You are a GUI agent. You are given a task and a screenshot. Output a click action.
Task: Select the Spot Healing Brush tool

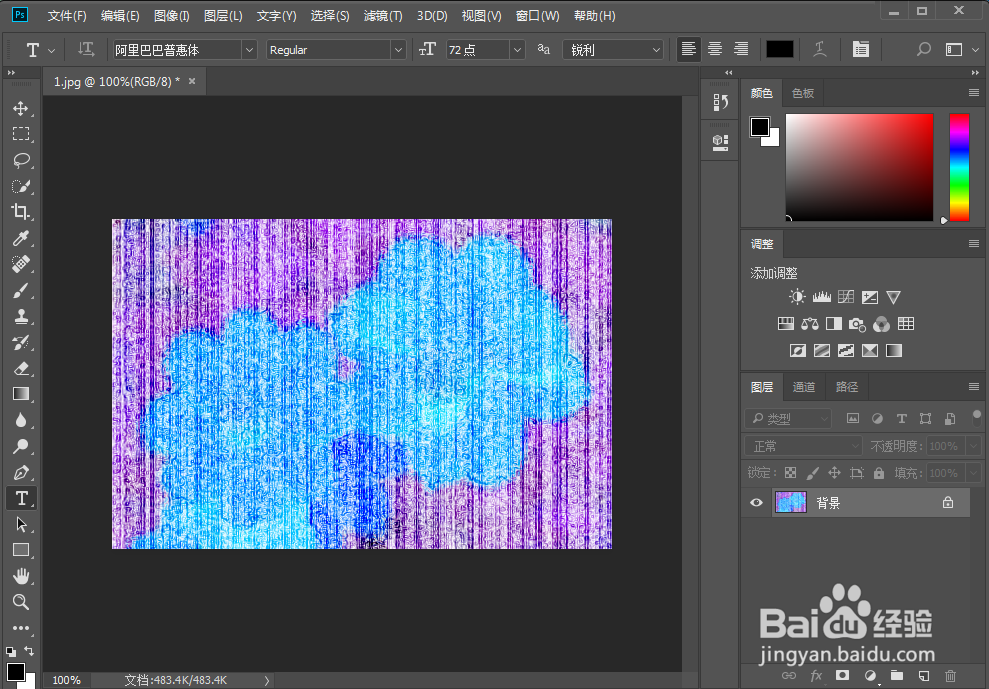pyautogui.click(x=21, y=264)
